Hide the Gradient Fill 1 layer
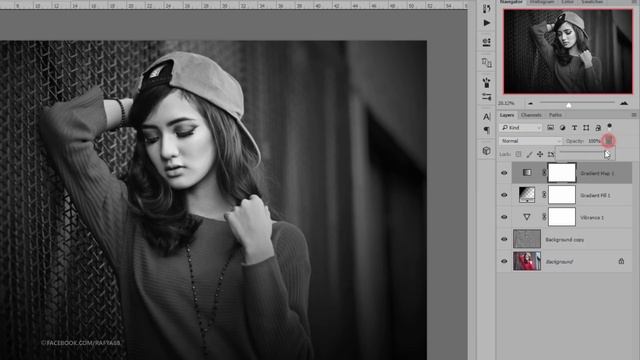The image size is (640, 360). pos(504,195)
